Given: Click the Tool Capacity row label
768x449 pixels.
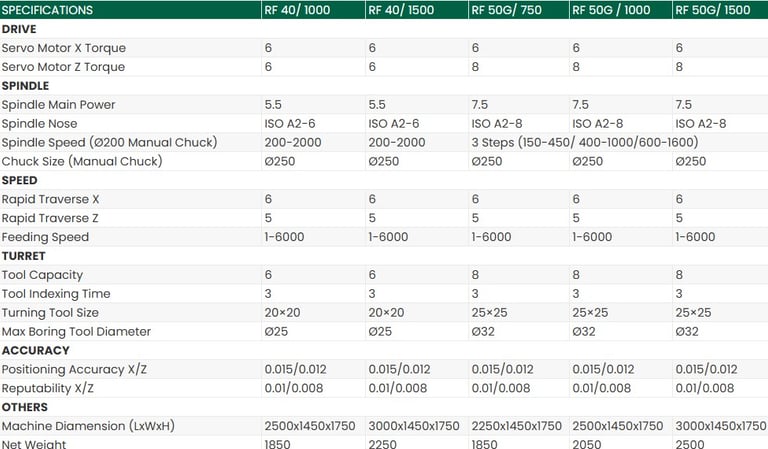Looking at the screenshot, I should (x=42, y=275).
